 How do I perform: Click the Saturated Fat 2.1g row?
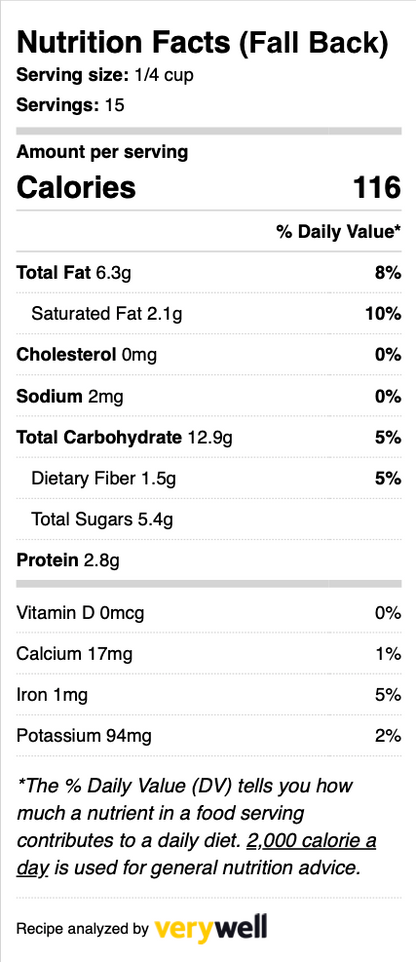209,314
